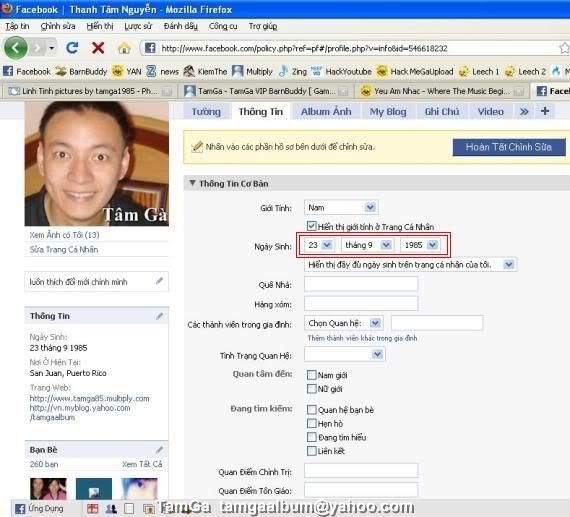570x517 pixels.
Task: Click the Quê Nhà input field
Action: click(x=361, y=284)
